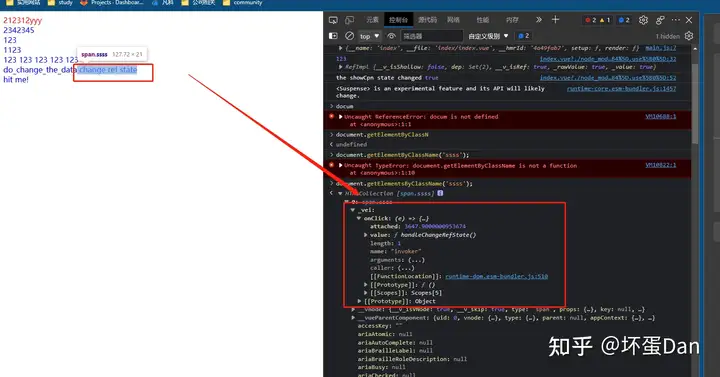The image size is (720, 377).
Task: Expand value: handleChangeRefState() node
Action: (x=366, y=235)
